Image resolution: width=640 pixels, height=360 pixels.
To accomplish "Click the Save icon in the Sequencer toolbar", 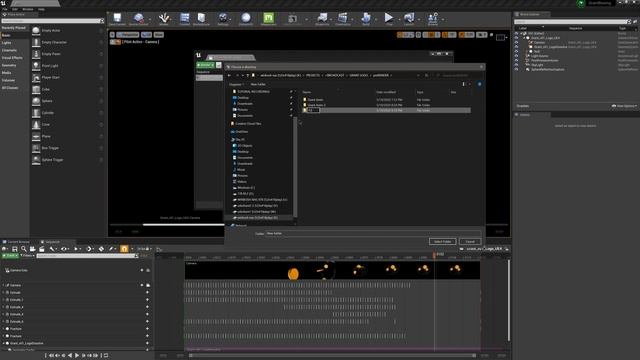I will point(15,249).
